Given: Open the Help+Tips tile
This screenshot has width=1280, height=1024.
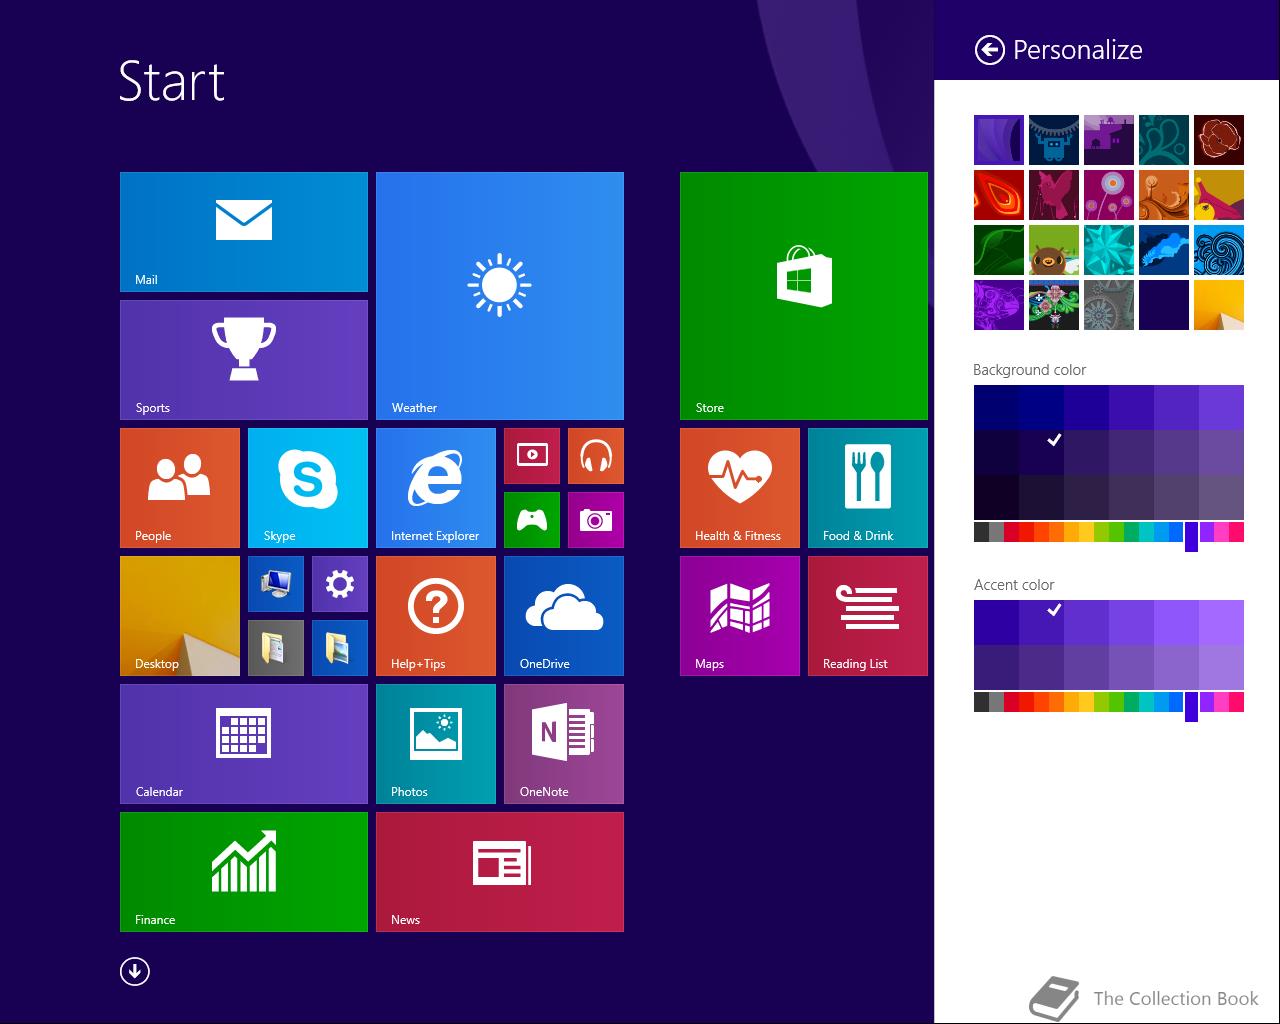Looking at the screenshot, I should (x=436, y=616).
